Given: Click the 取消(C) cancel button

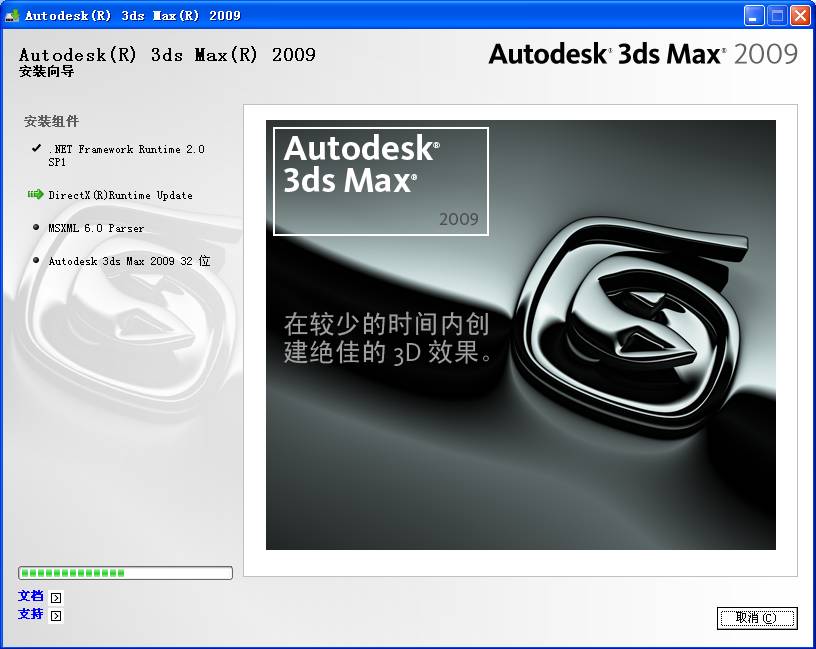Looking at the screenshot, I should (757, 618).
